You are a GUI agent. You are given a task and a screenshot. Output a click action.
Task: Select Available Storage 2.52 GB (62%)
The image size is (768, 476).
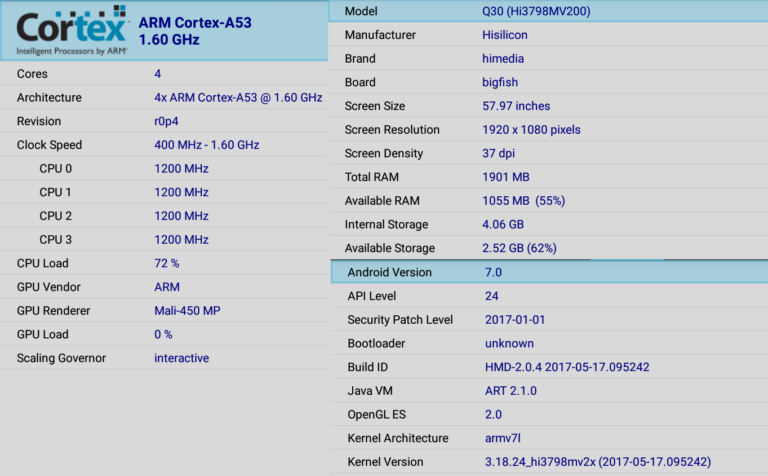click(x=519, y=248)
